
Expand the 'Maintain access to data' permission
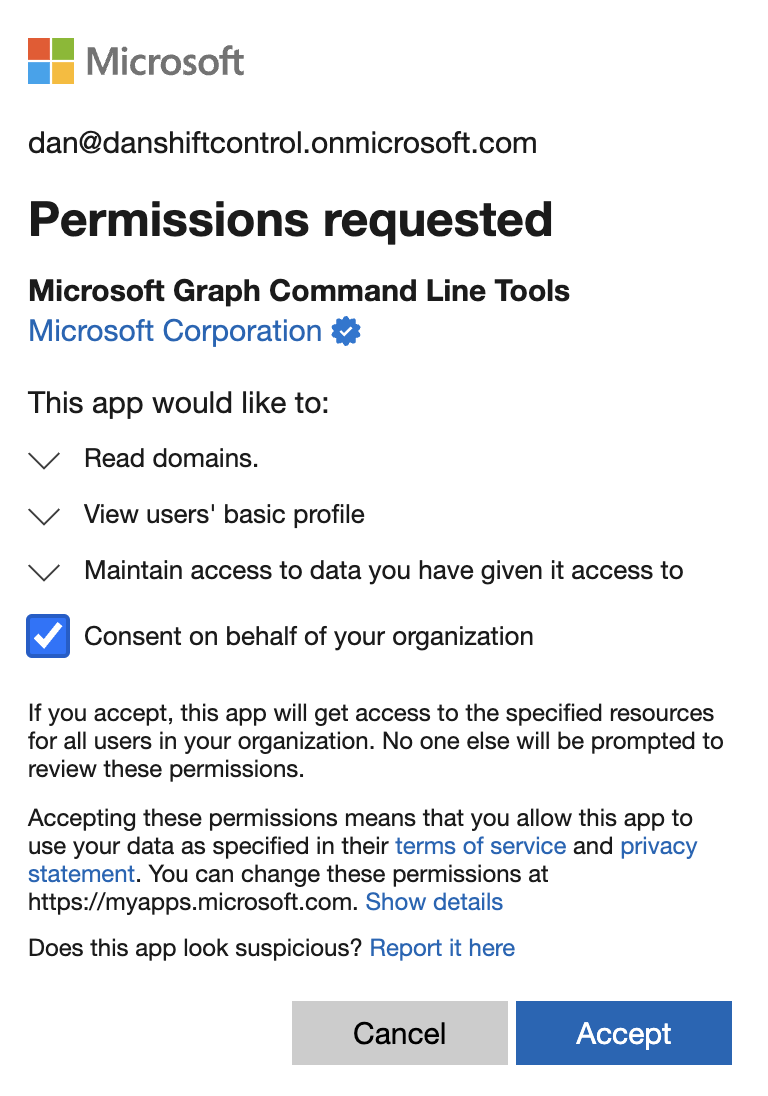coord(44,571)
